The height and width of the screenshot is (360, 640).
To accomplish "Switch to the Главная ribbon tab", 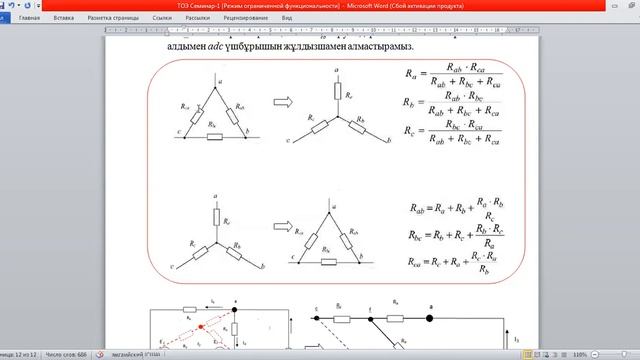I will [29, 18].
